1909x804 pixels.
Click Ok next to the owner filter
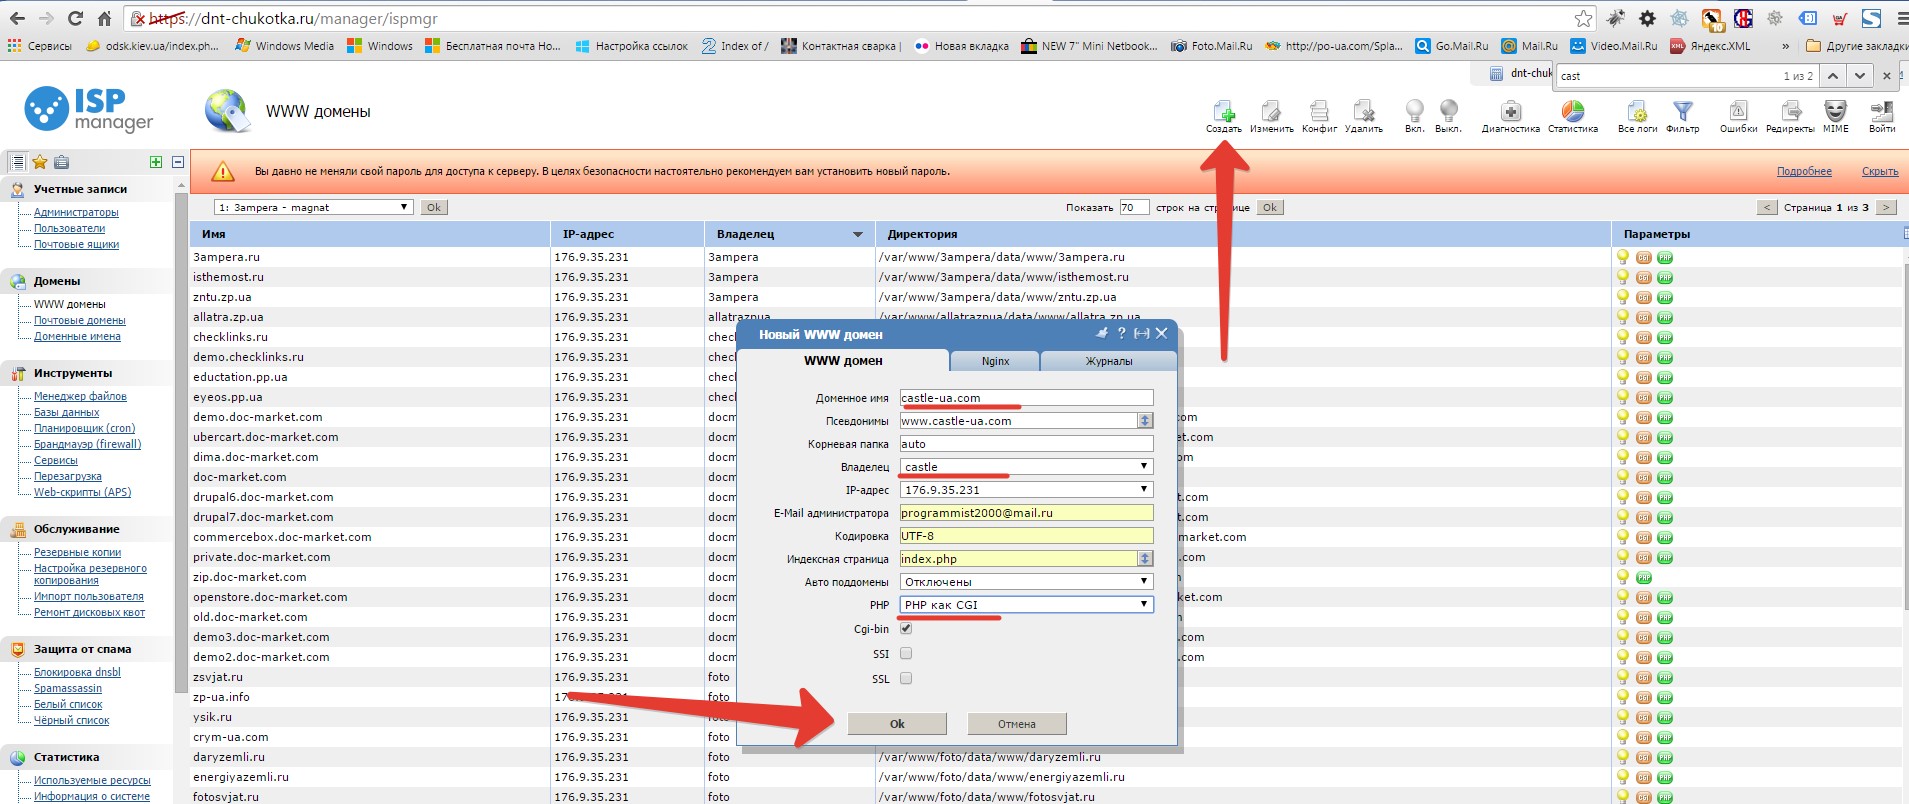point(433,207)
